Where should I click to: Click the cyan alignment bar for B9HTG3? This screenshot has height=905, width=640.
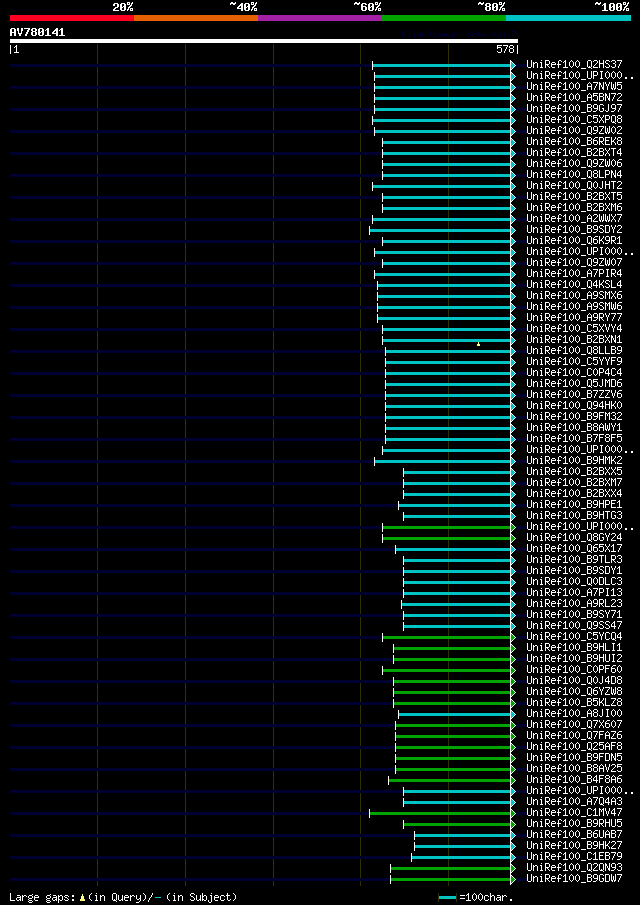coord(458,517)
